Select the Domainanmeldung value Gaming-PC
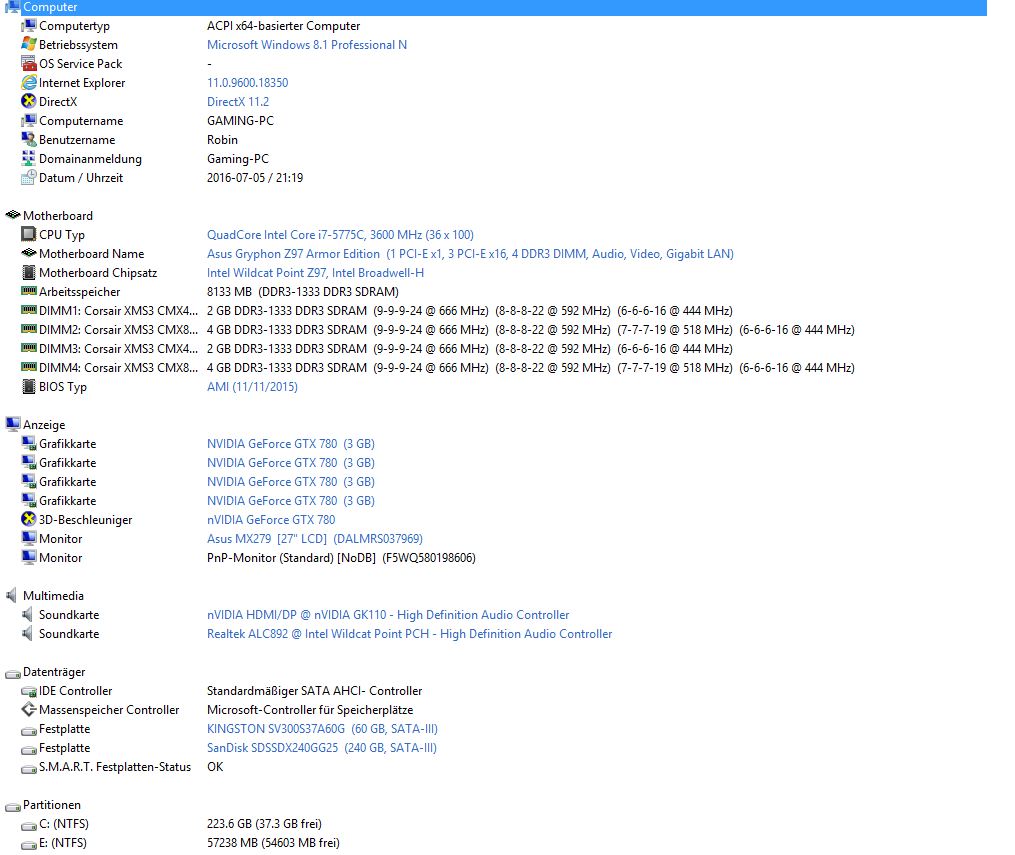 (x=238, y=159)
